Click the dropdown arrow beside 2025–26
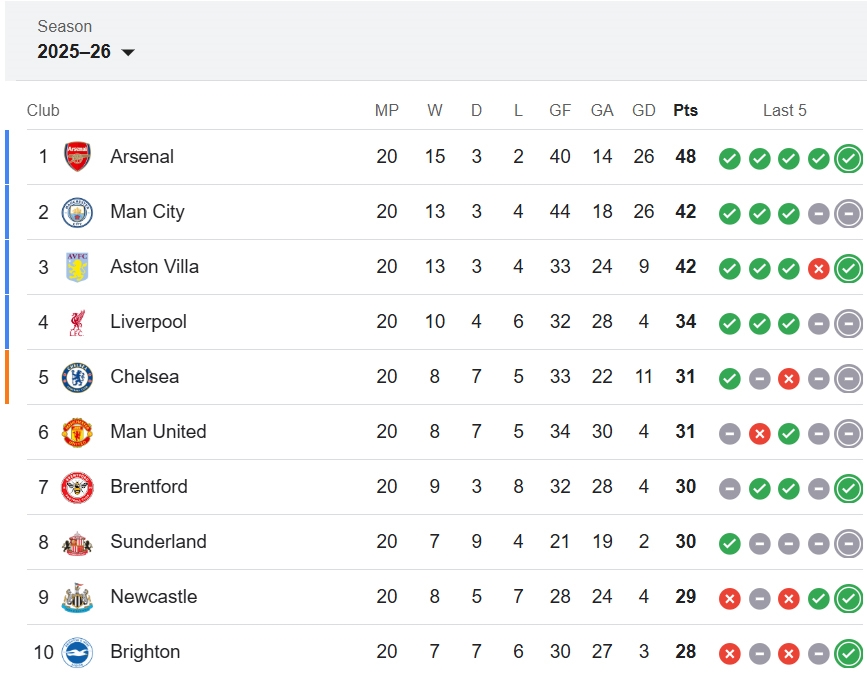This screenshot has height=674, width=867. coord(128,52)
